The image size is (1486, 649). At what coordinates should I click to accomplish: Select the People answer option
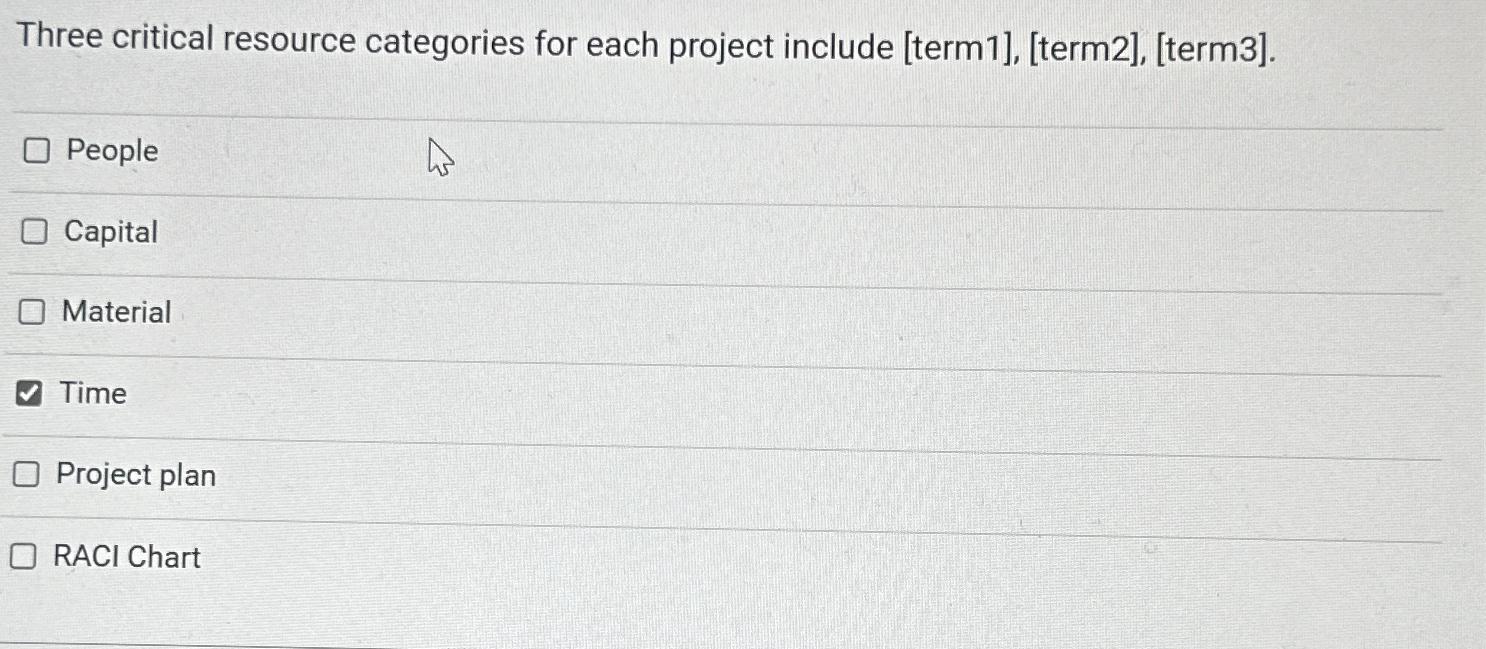(110, 152)
